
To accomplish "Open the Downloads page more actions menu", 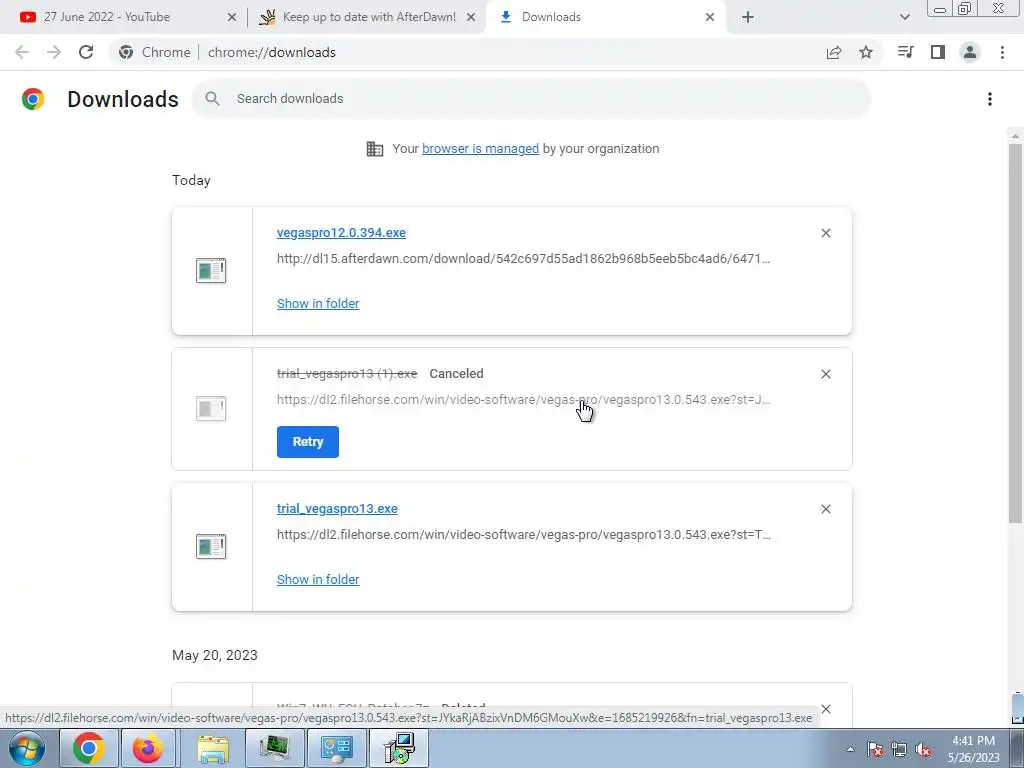I will [990, 99].
